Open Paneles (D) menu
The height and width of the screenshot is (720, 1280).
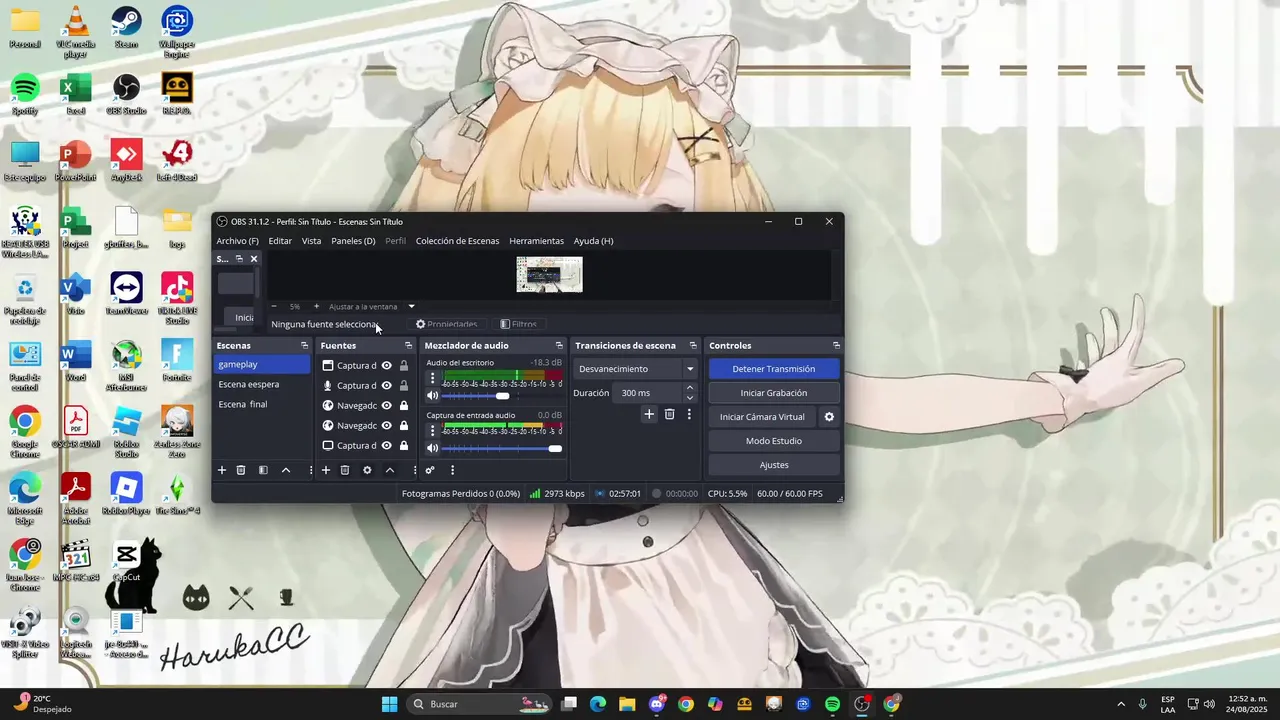coord(353,241)
